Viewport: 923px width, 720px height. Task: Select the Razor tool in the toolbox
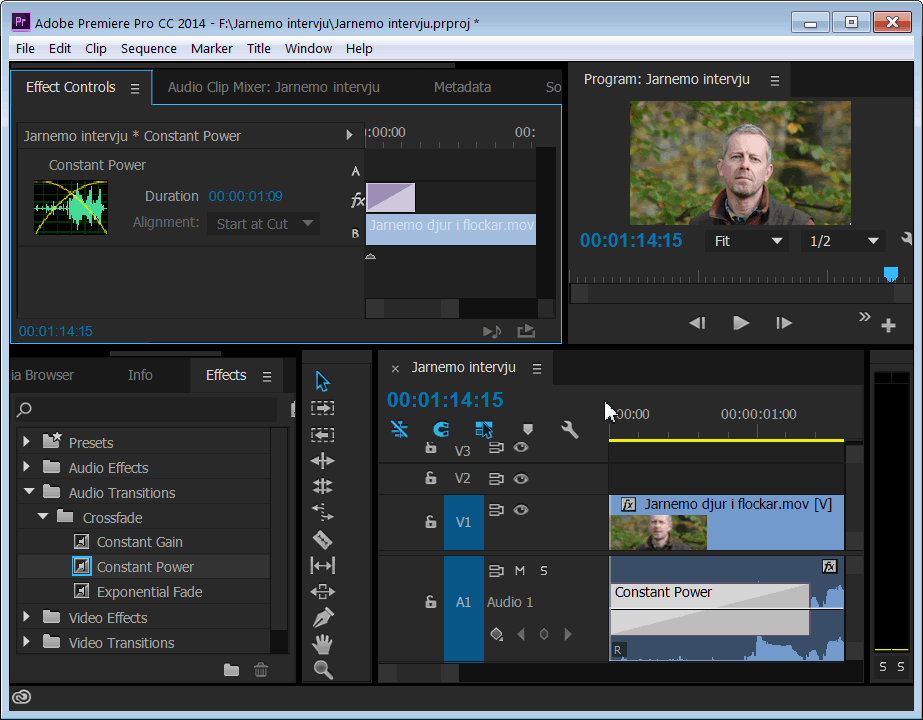pyautogui.click(x=323, y=539)
